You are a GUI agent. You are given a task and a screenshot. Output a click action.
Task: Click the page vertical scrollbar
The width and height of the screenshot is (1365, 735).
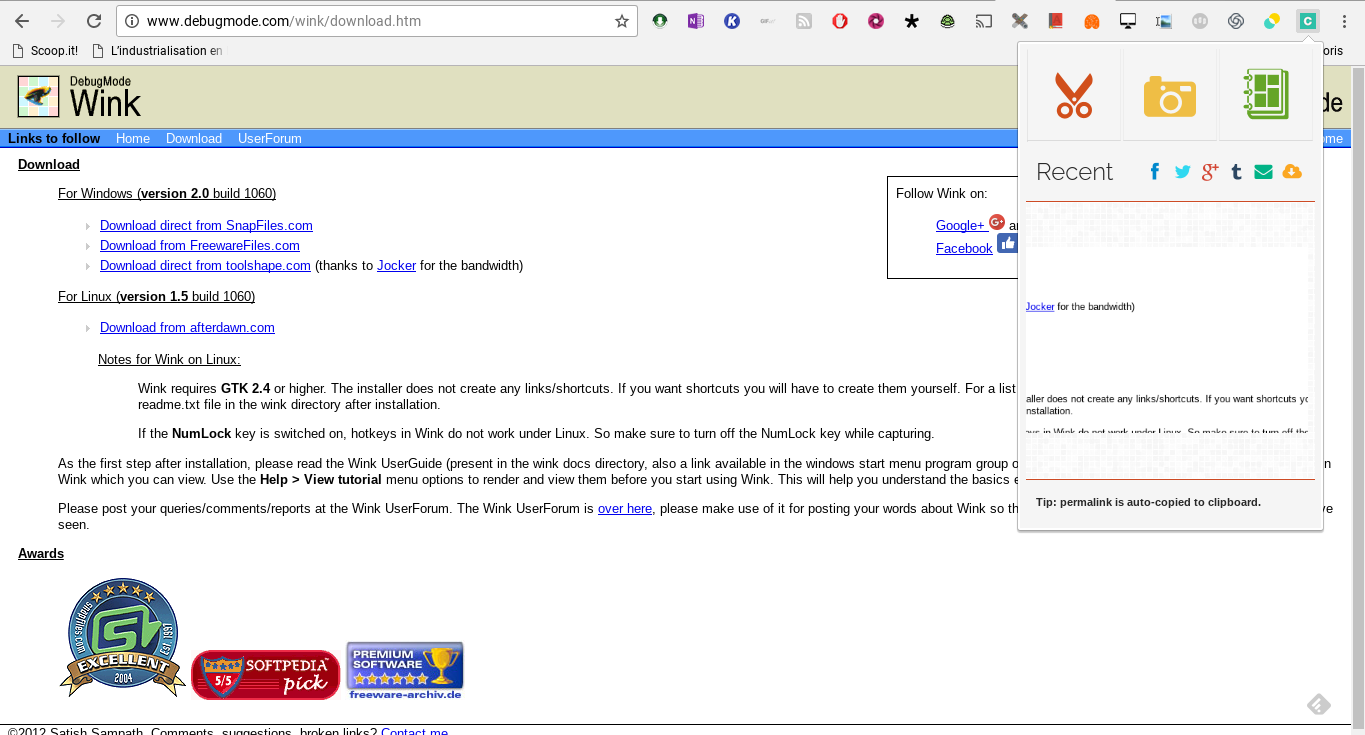(1358, 400)
